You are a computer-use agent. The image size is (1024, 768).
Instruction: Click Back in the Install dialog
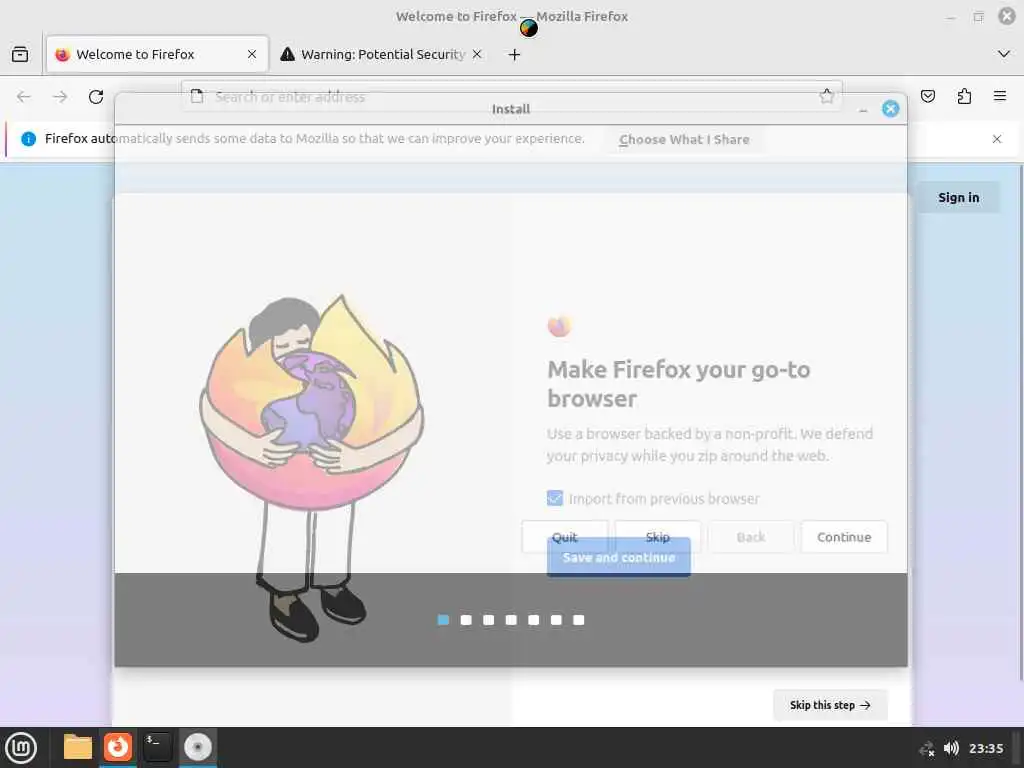pyautogui.click(x=751, y=537)
